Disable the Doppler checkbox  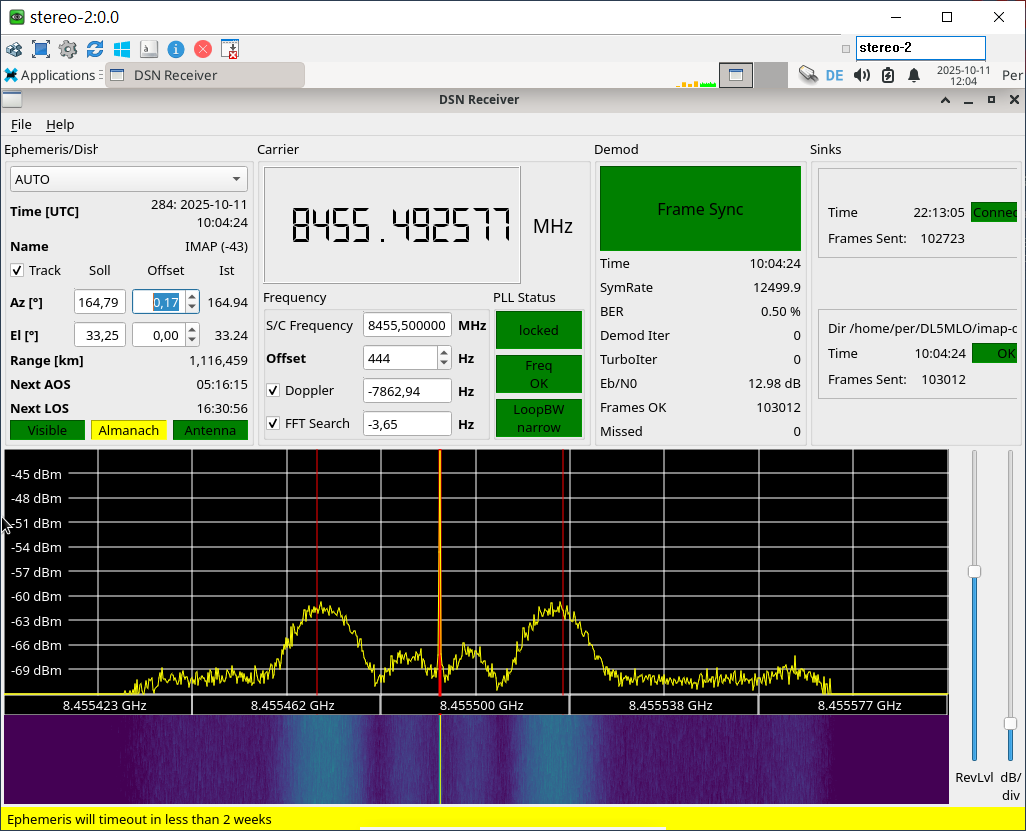(273, 390)
